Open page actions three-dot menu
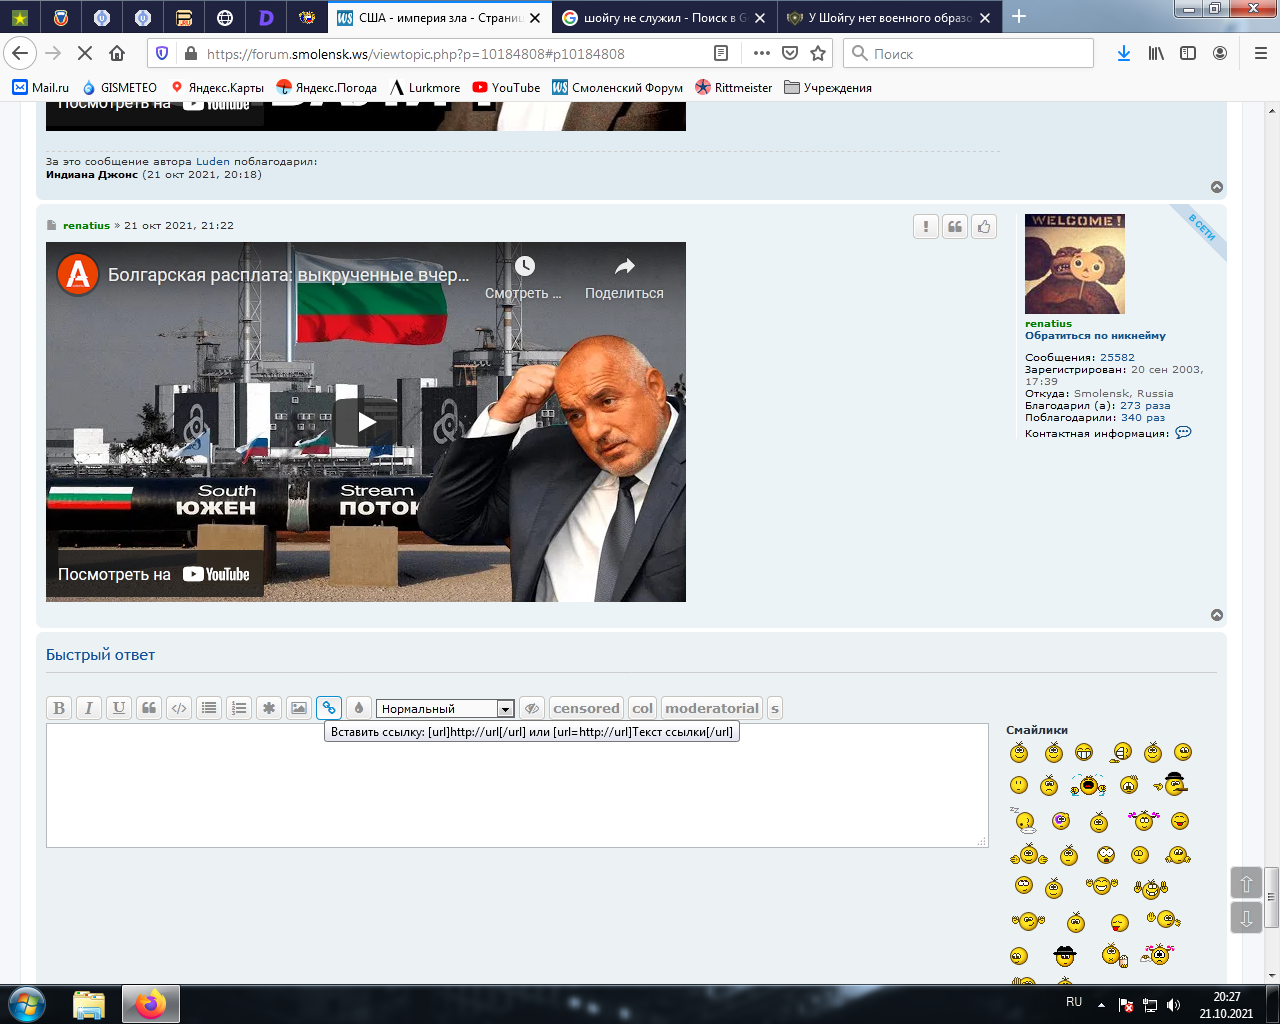 [x=761, y=53]
